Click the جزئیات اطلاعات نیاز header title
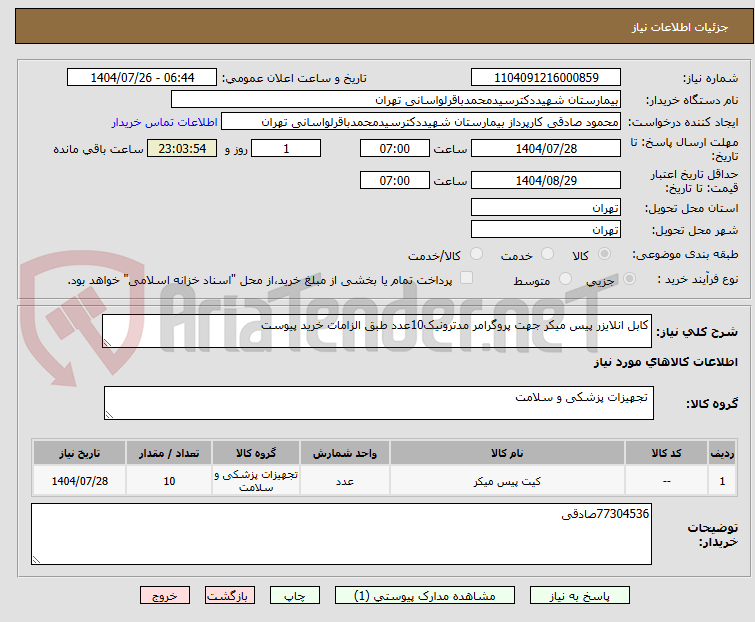Viewport: 755px width, 622px height. click(x=680, y=27)
